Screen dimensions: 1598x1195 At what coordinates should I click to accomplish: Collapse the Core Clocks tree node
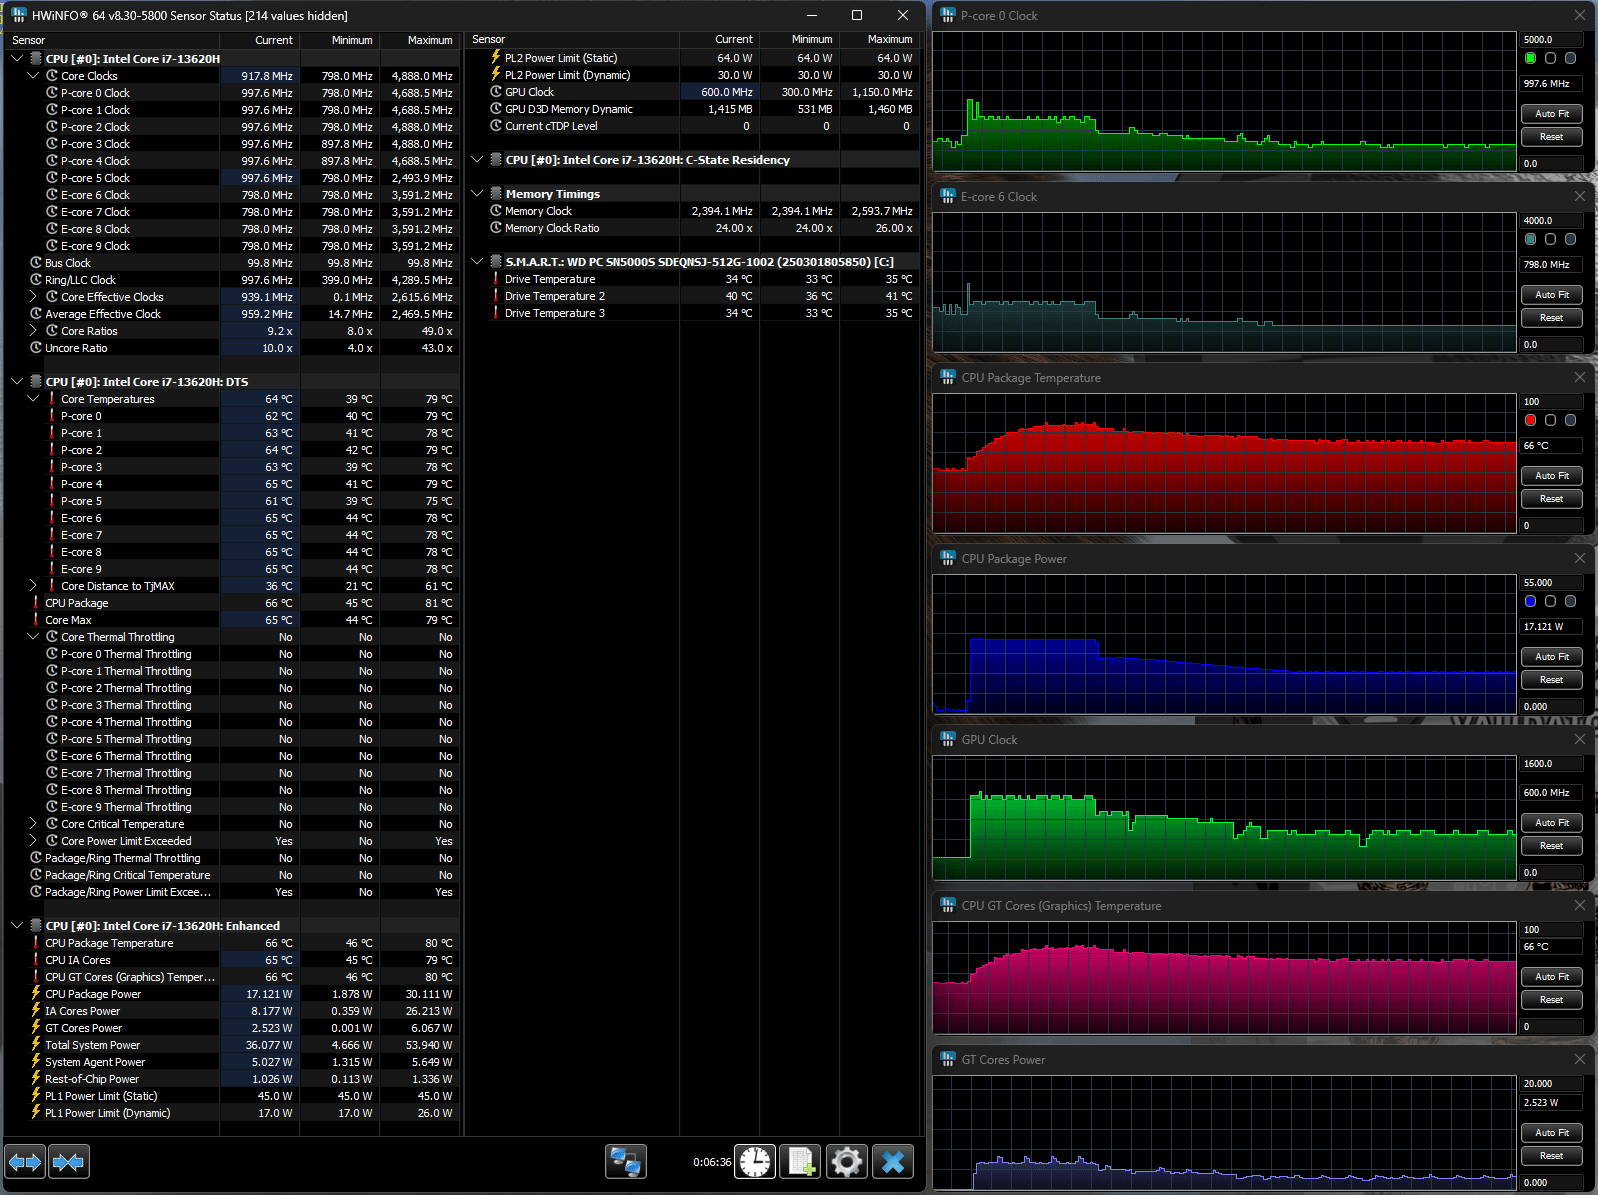[x=33, y=76]
